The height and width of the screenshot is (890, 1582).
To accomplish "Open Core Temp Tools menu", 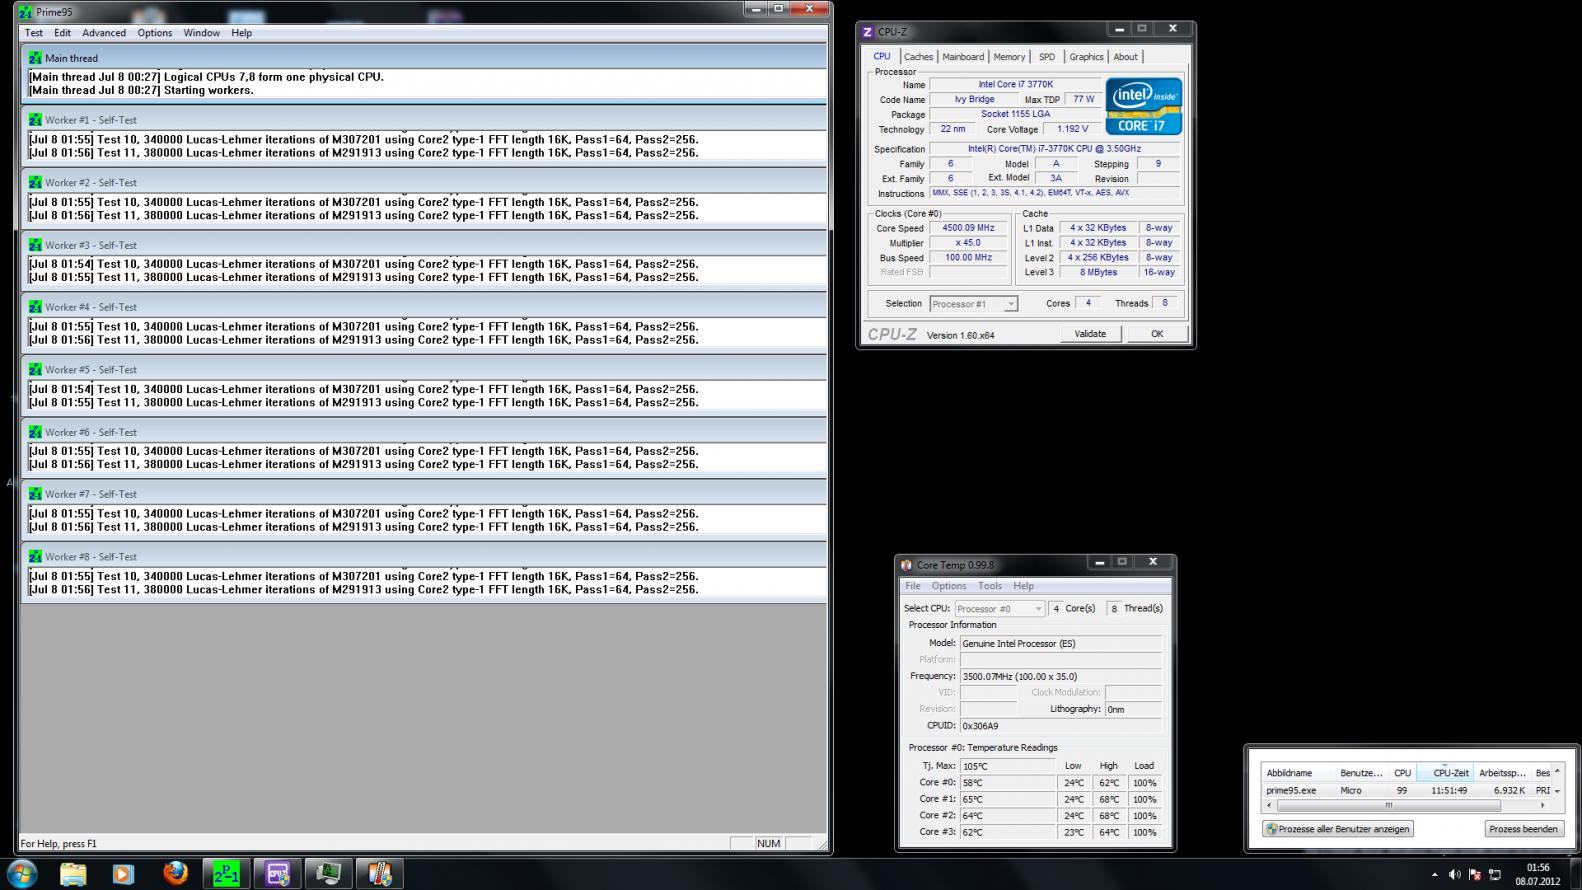I will coord(990,586).
